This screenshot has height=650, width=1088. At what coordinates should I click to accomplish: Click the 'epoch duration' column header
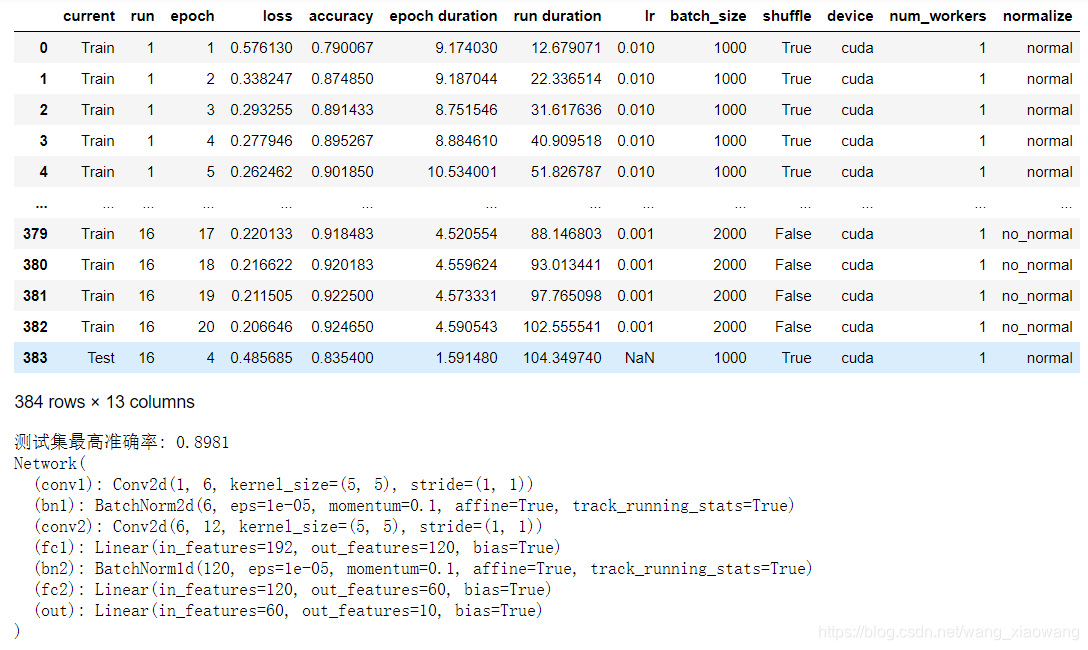click(x=443, y=16)
